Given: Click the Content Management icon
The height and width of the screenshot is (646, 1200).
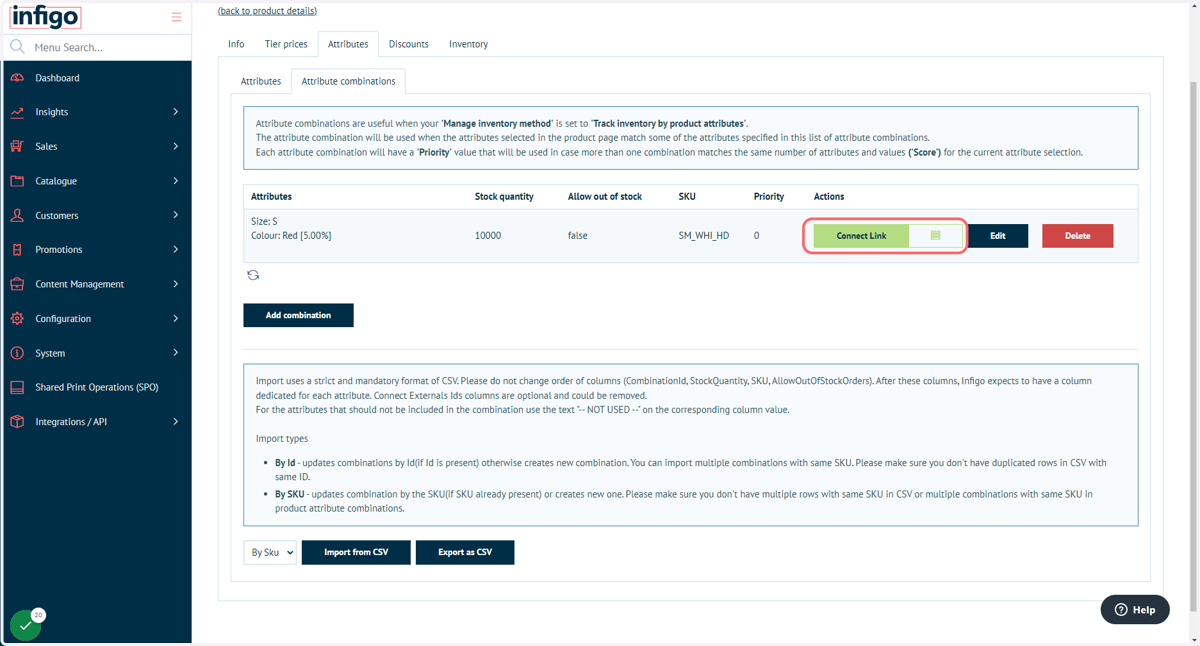Looking at the screenshot, I should [17, 284].
